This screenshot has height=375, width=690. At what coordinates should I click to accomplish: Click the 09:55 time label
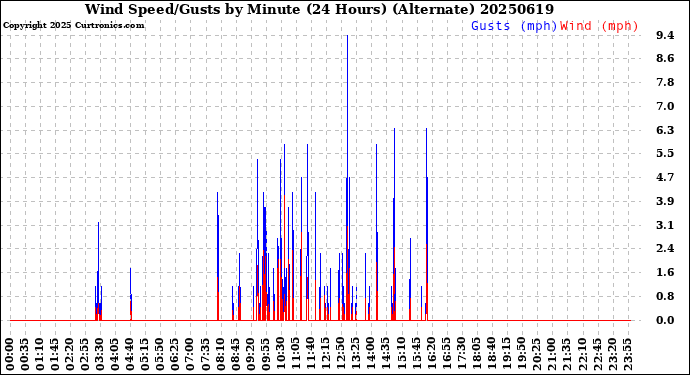tap(265, 355)
